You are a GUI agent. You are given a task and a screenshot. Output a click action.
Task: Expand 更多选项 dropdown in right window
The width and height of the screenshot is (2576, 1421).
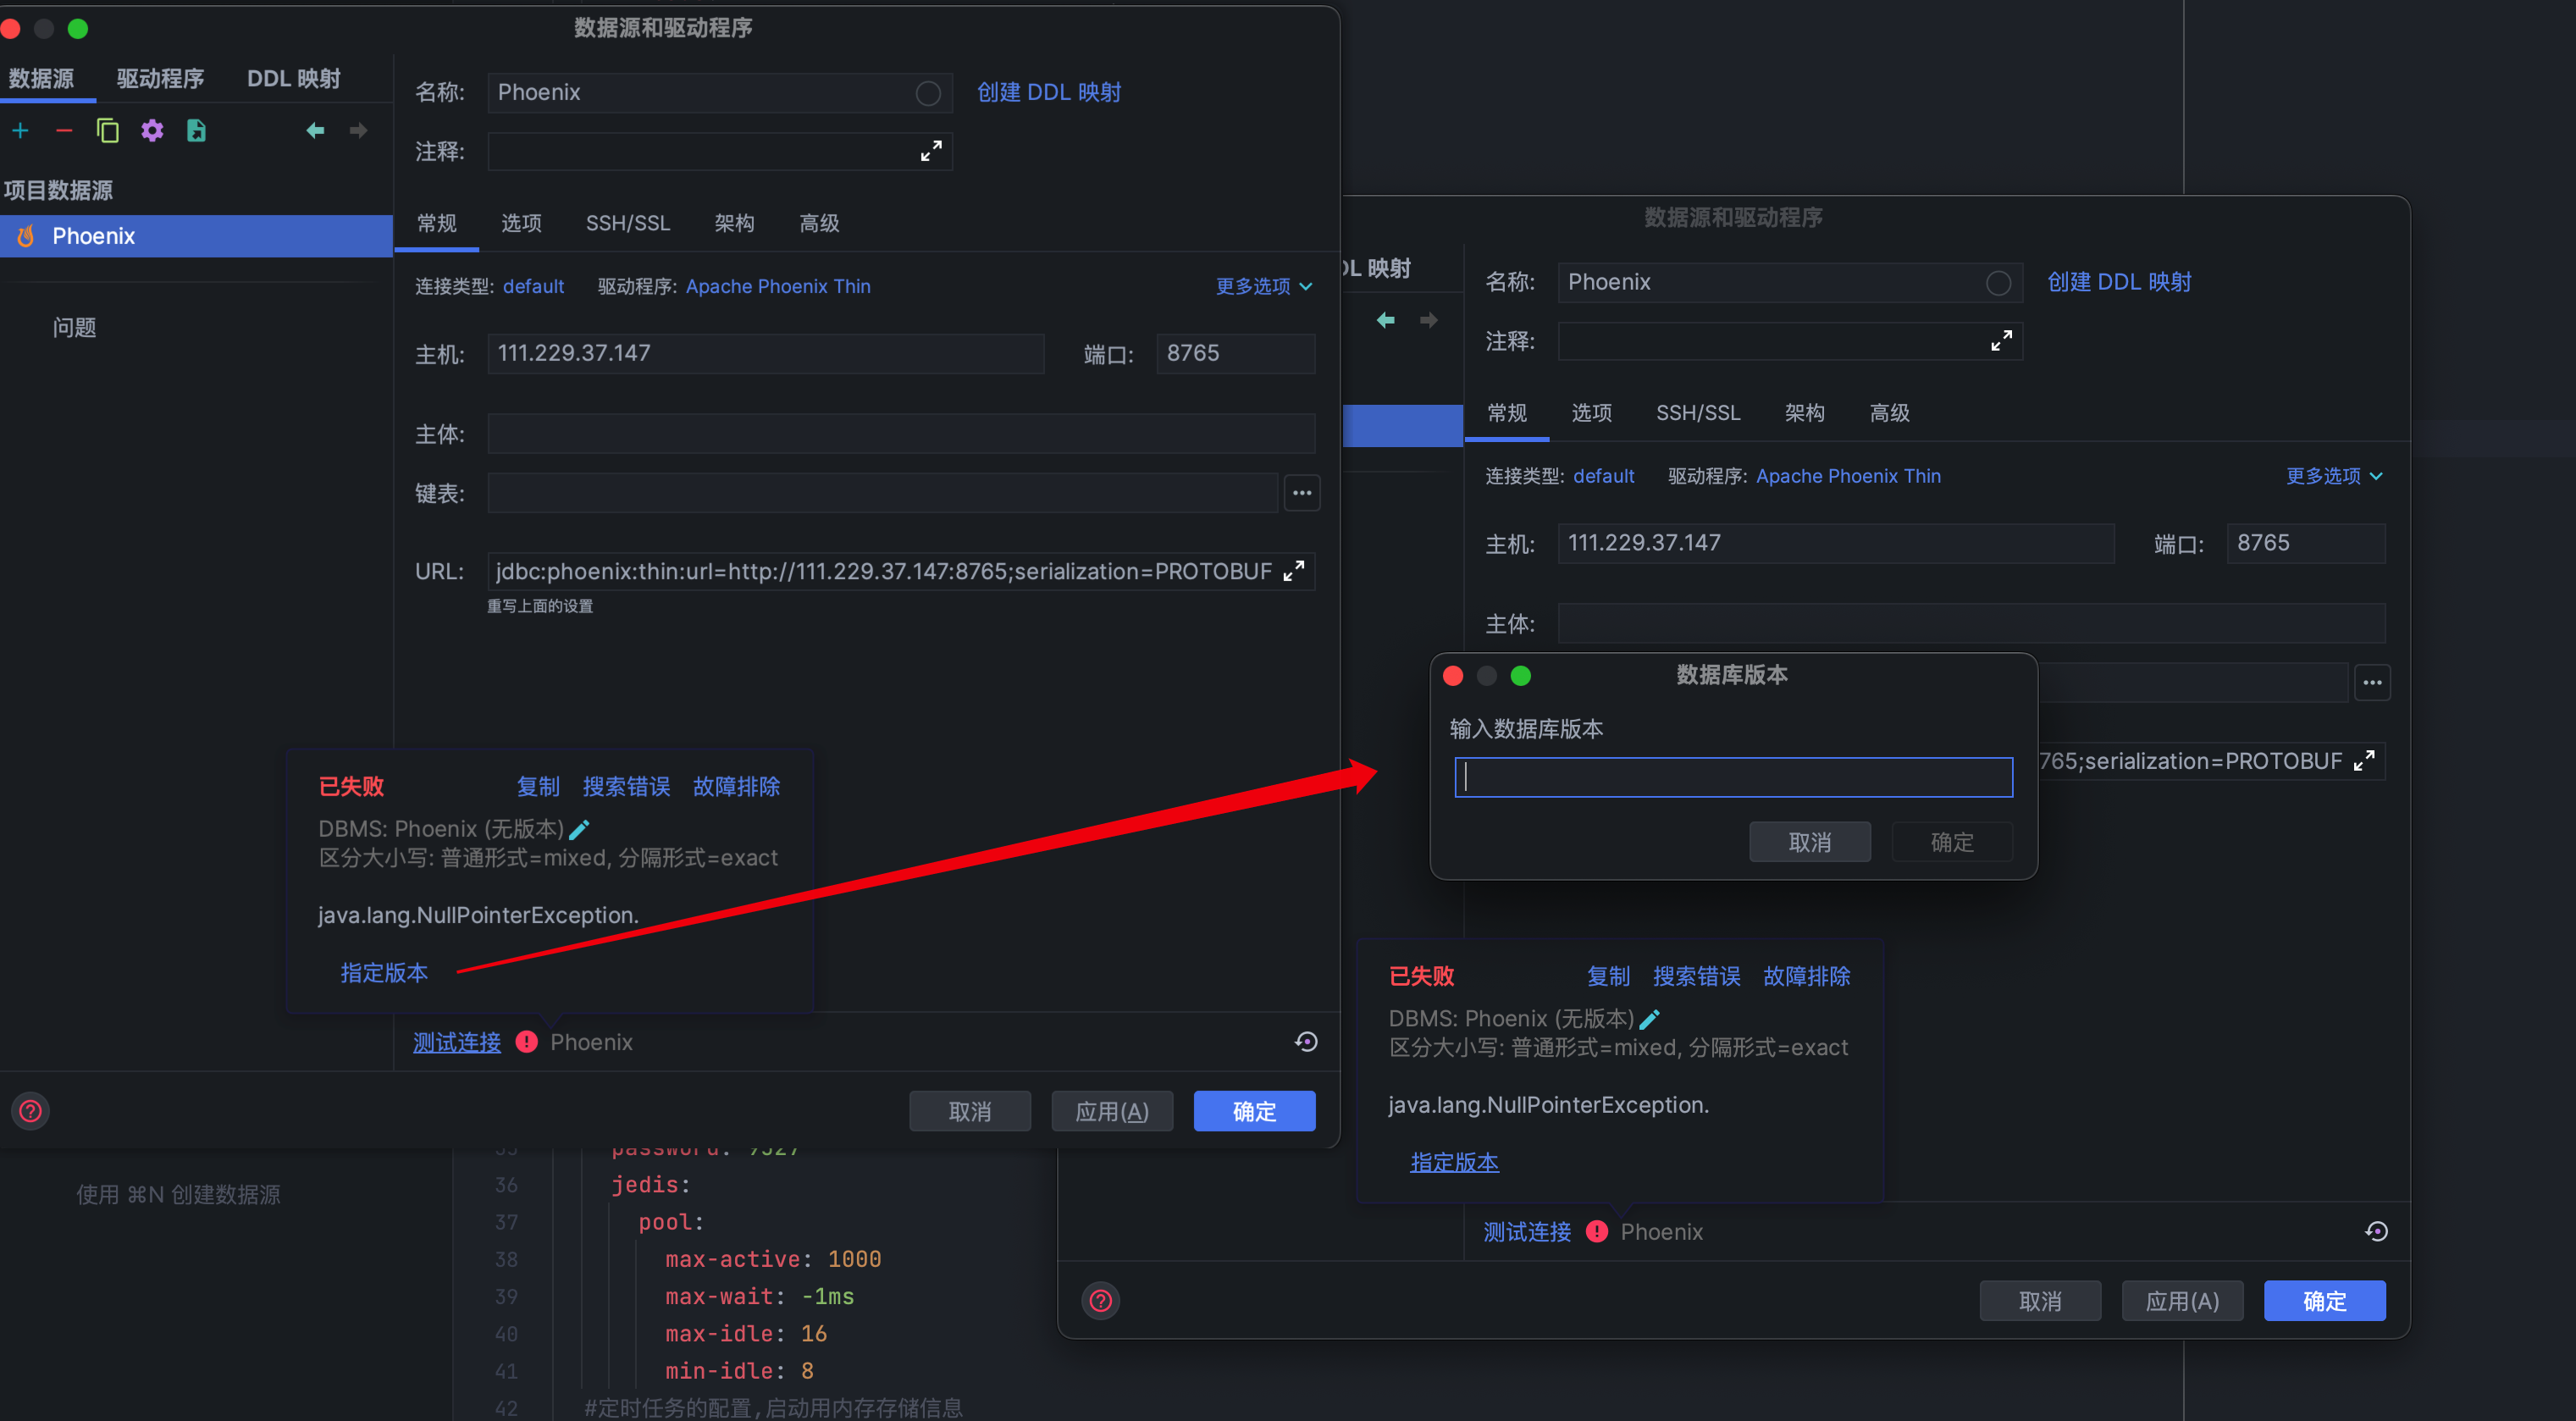click(2335, 476)
